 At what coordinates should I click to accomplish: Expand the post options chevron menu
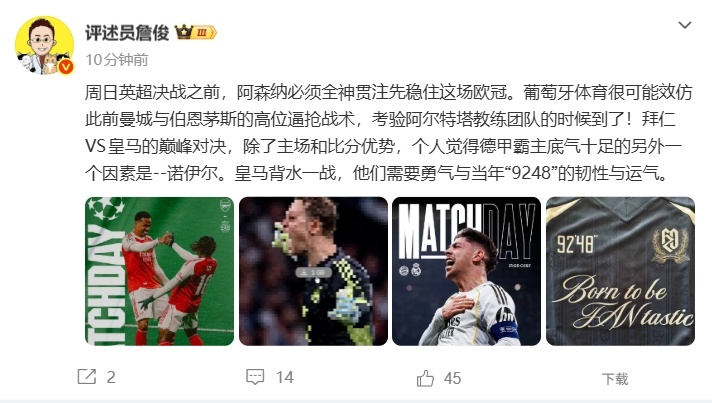click(x=684, y=25)
